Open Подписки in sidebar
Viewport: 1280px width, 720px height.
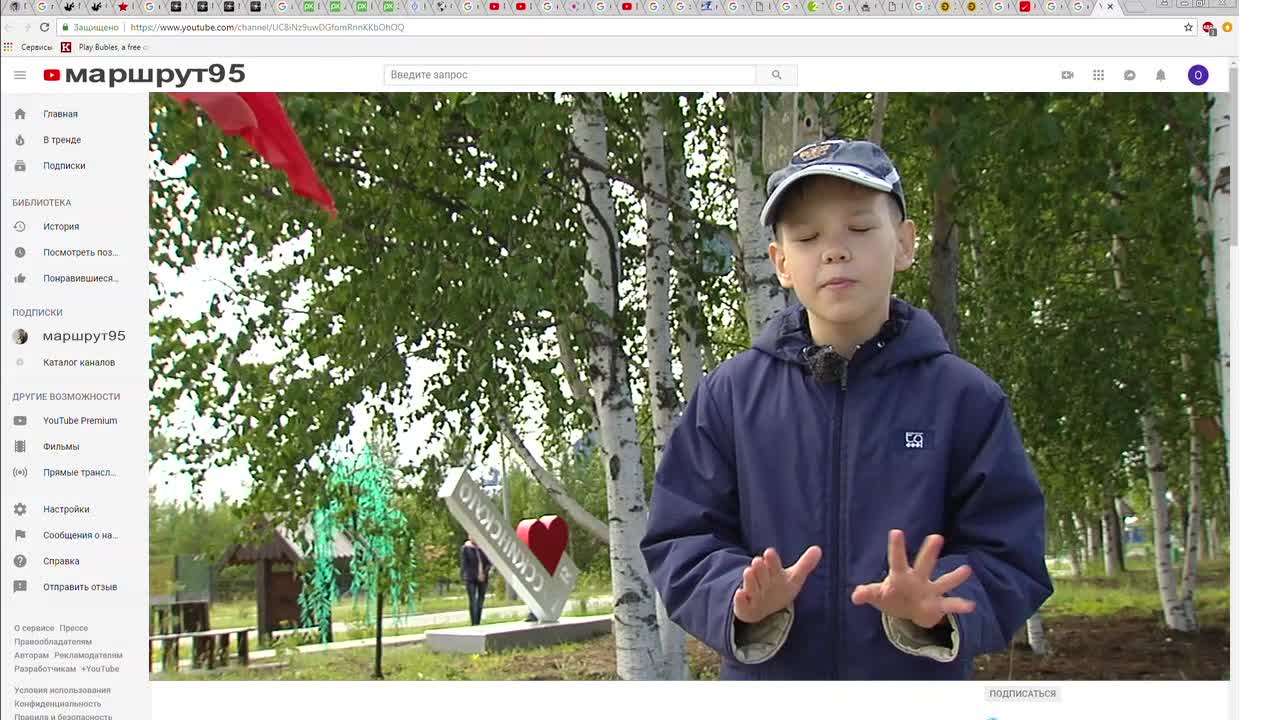[x=64, y=166]
